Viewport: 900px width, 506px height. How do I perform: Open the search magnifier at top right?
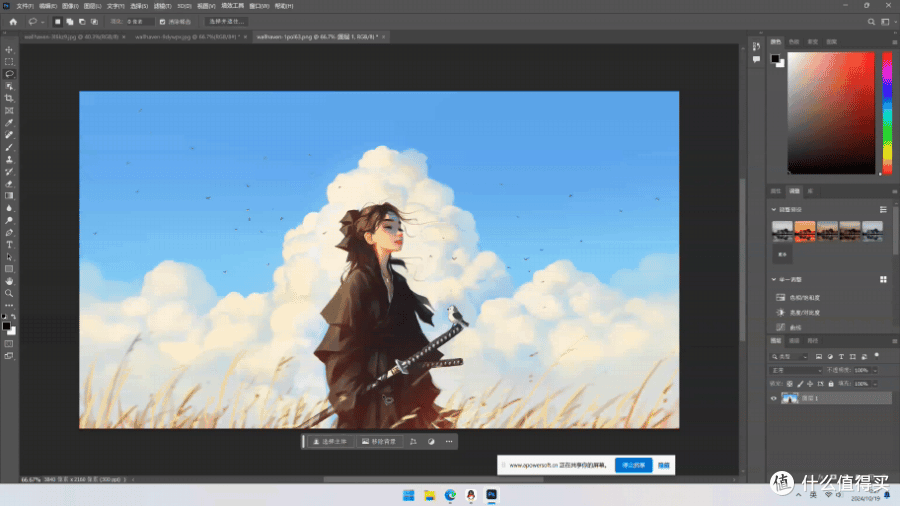tap(871, 22)
